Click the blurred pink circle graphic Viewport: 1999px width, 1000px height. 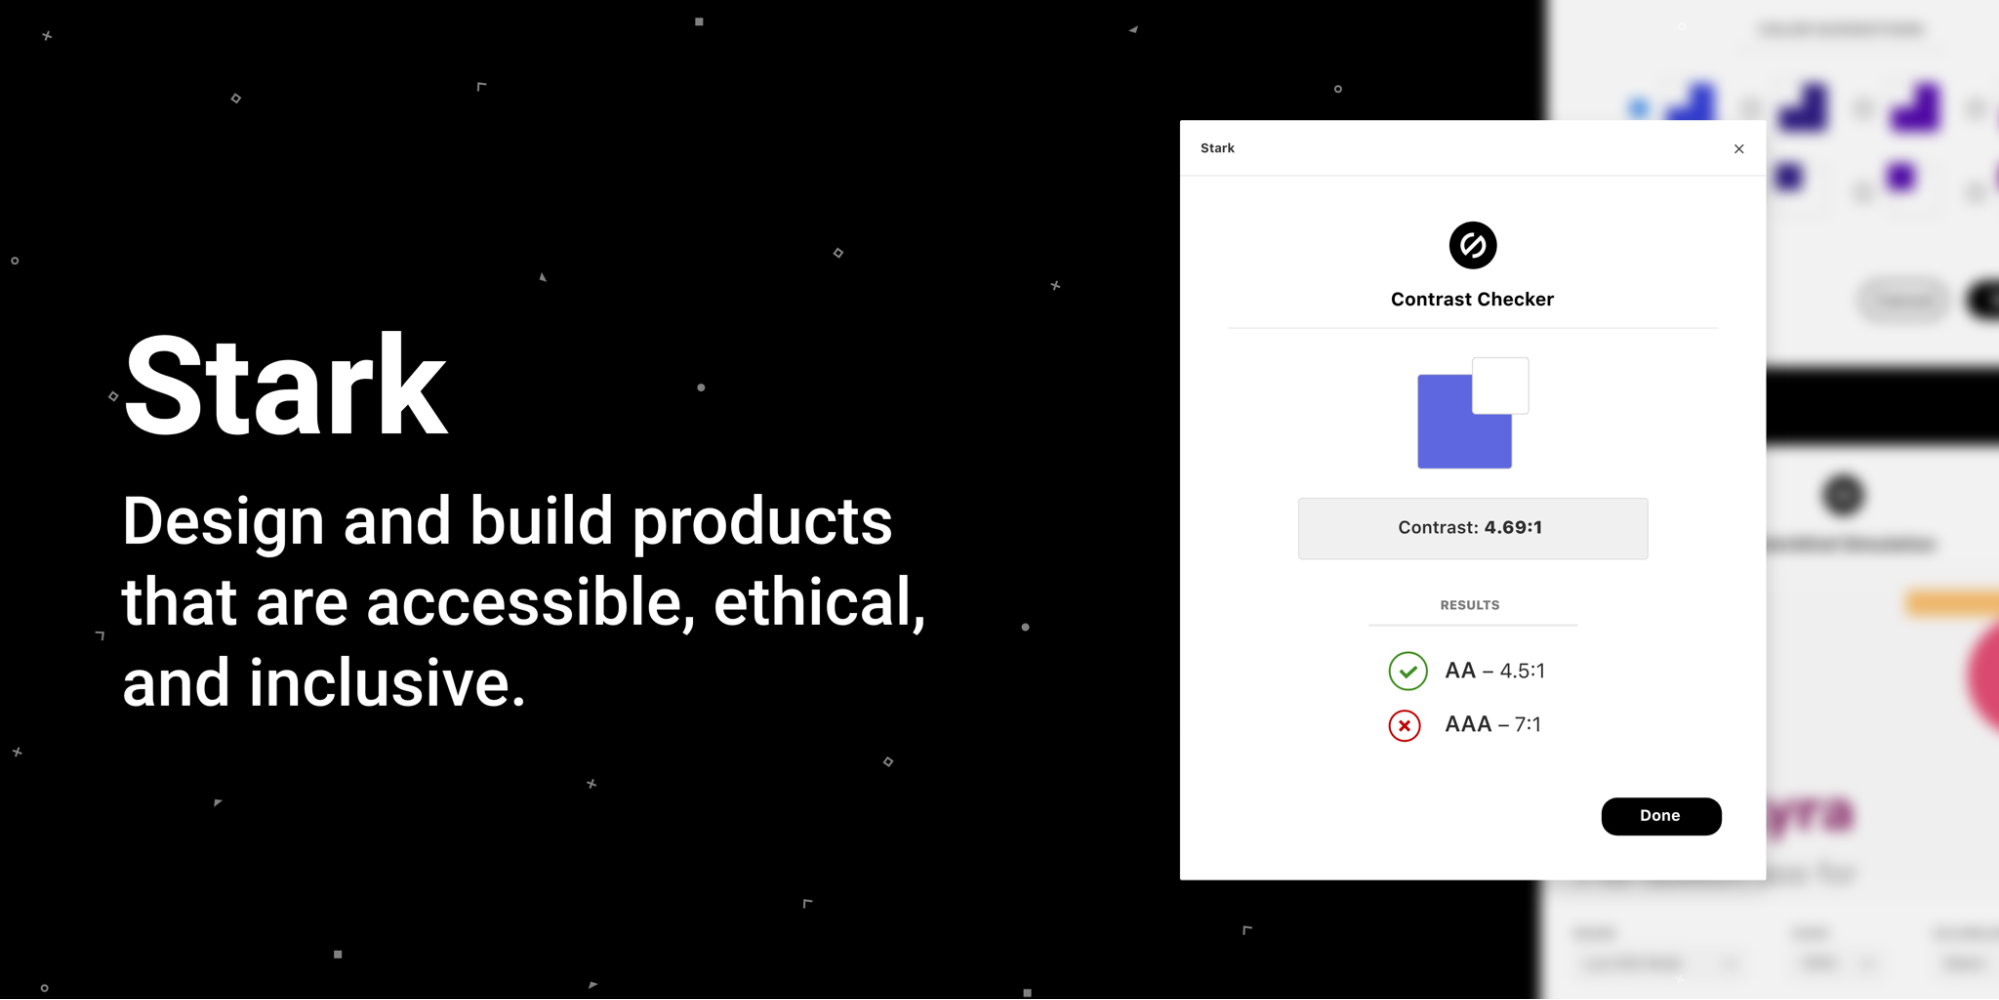[x=1983, y=678]
